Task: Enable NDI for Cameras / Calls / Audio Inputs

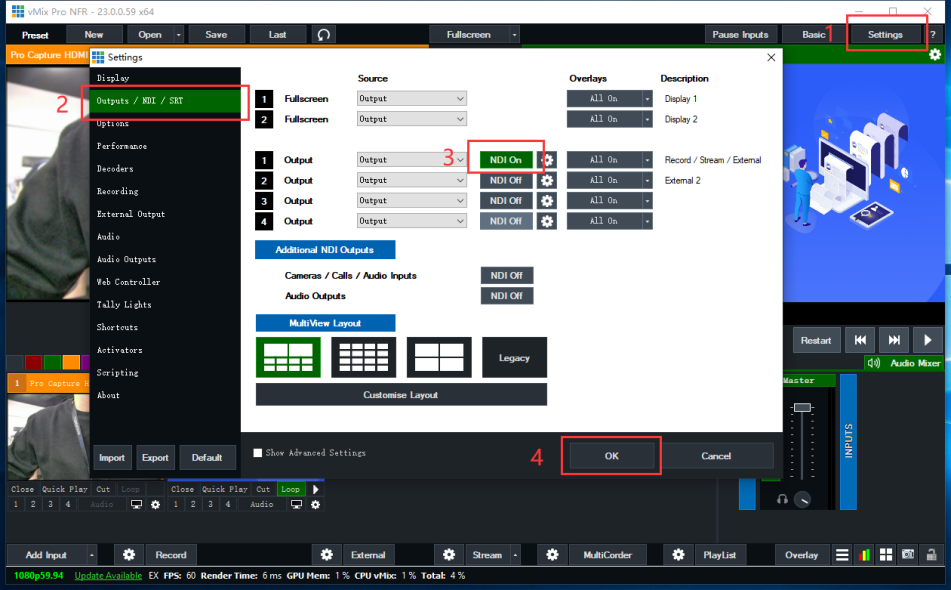Action: coord(506,276)
